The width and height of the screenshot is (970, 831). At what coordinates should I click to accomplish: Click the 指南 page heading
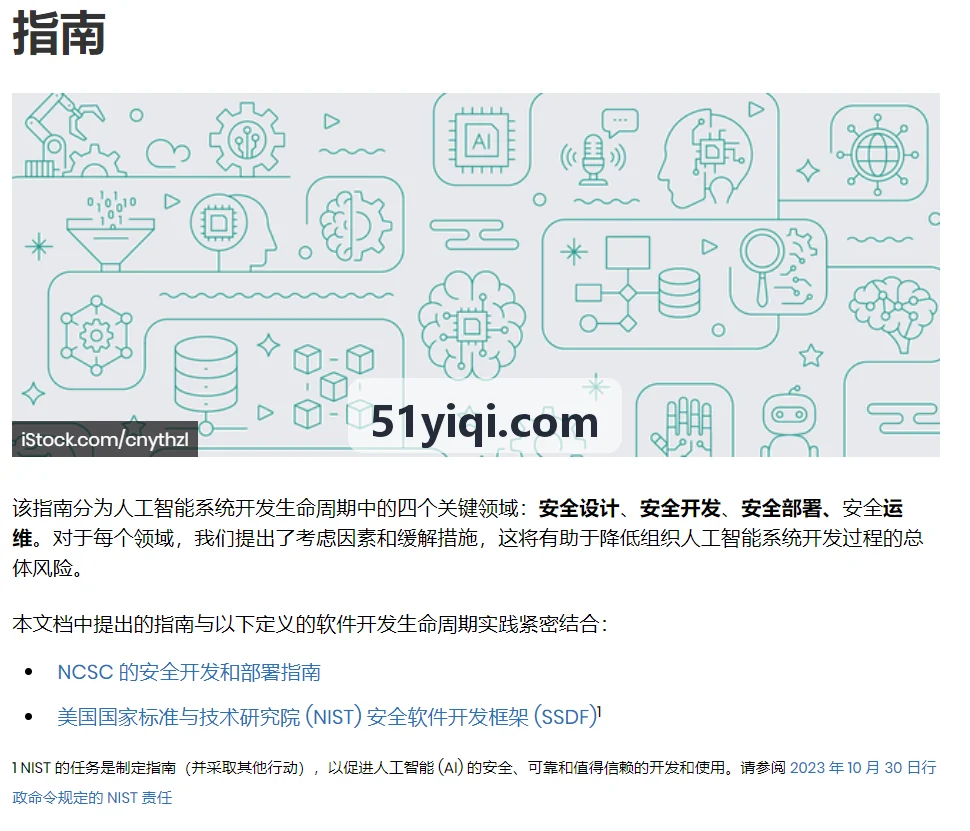59,33
